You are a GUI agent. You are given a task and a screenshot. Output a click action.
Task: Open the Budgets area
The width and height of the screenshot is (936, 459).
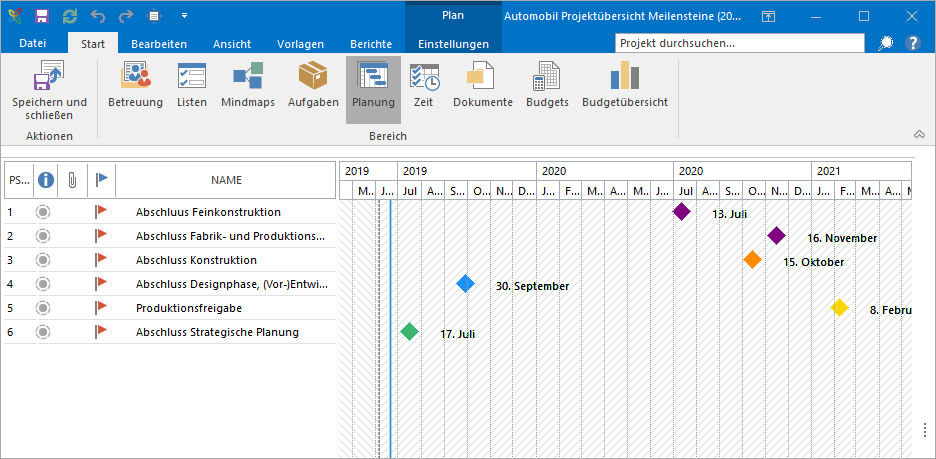pyautogui.click(x=547, y=85)
